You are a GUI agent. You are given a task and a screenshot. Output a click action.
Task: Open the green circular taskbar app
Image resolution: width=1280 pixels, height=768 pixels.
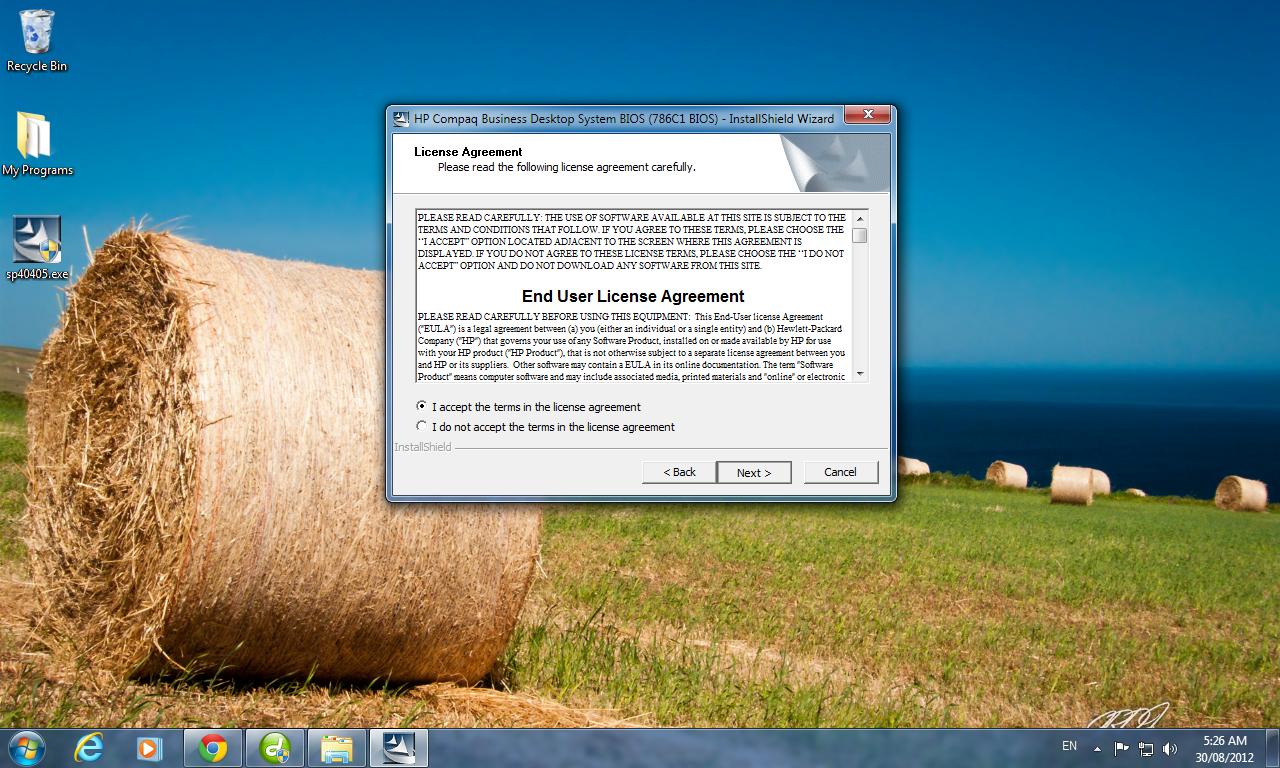point(275,748)
